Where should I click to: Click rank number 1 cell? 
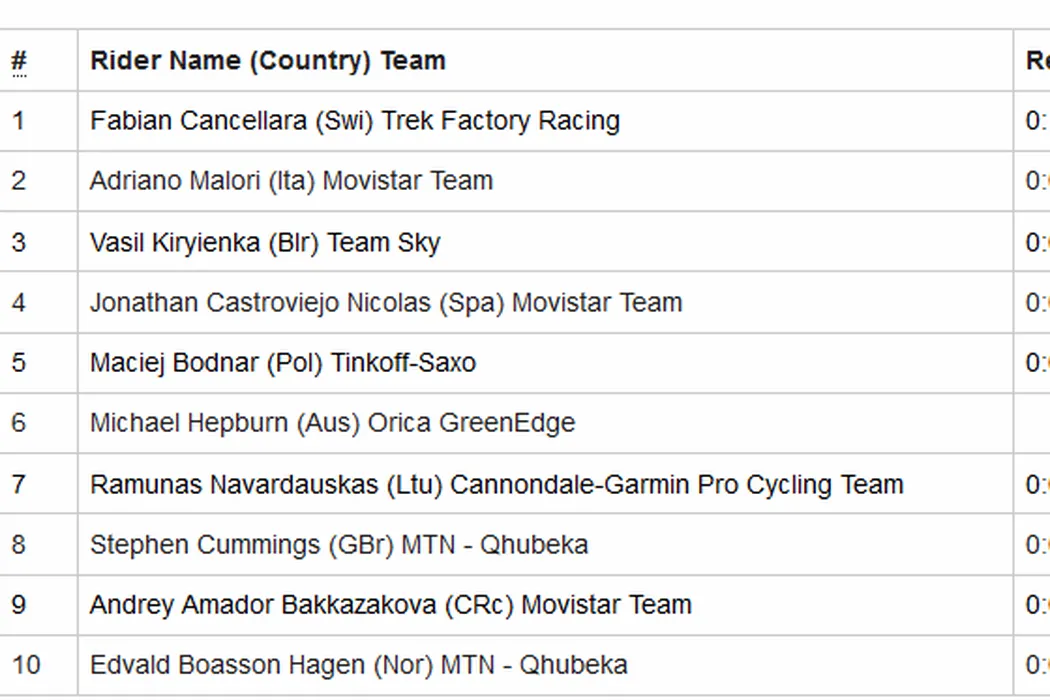[x=18, y=121]
